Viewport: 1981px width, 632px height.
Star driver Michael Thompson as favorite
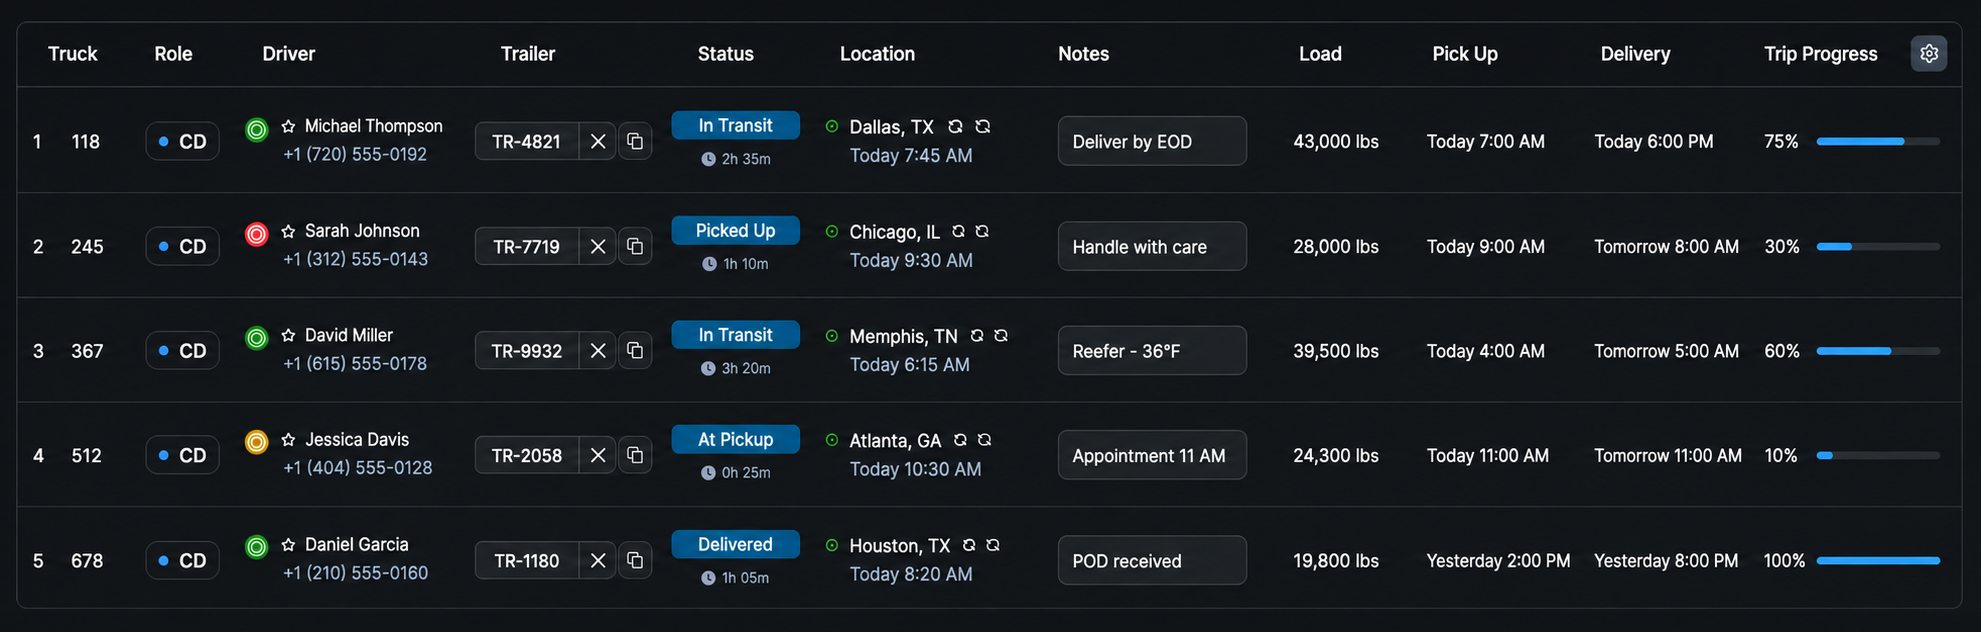(x=288, y=126)
